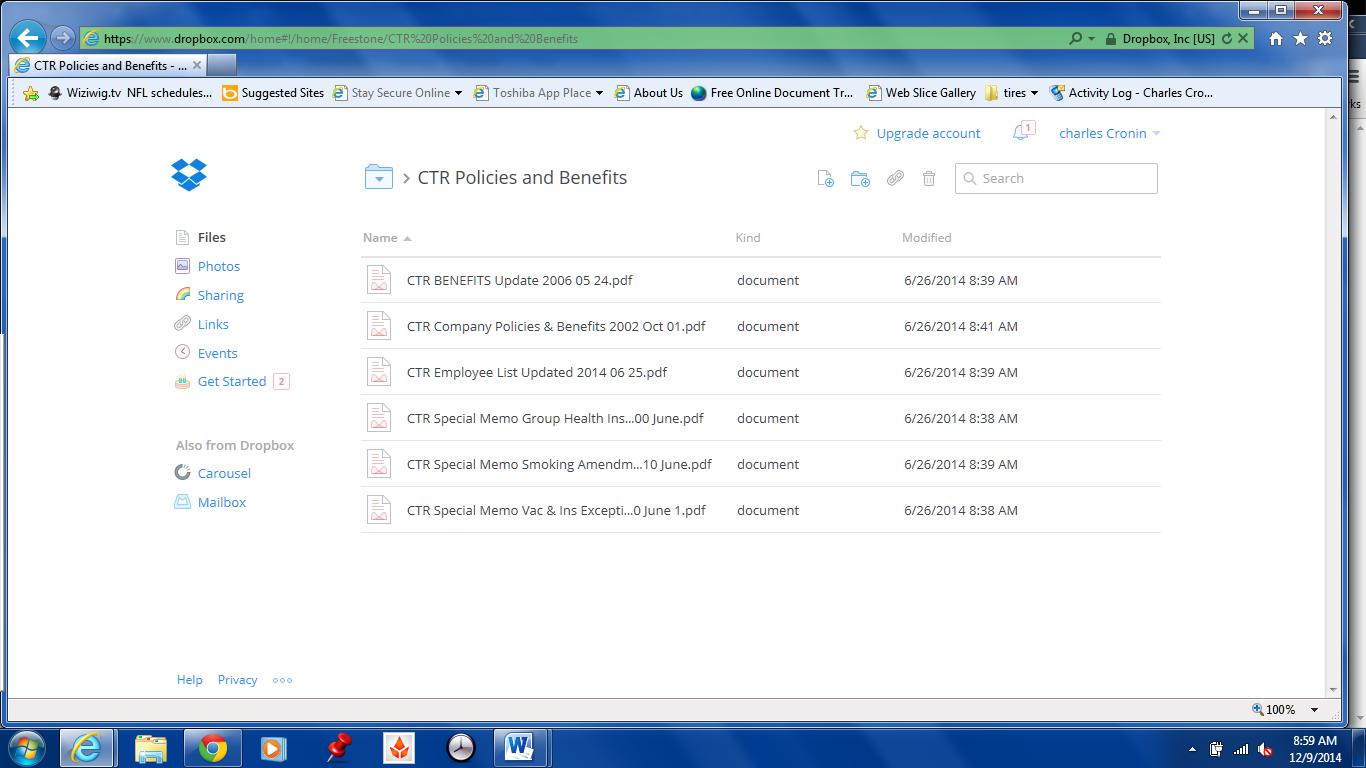Click the Help link in the footer

[x=190, y=680]
